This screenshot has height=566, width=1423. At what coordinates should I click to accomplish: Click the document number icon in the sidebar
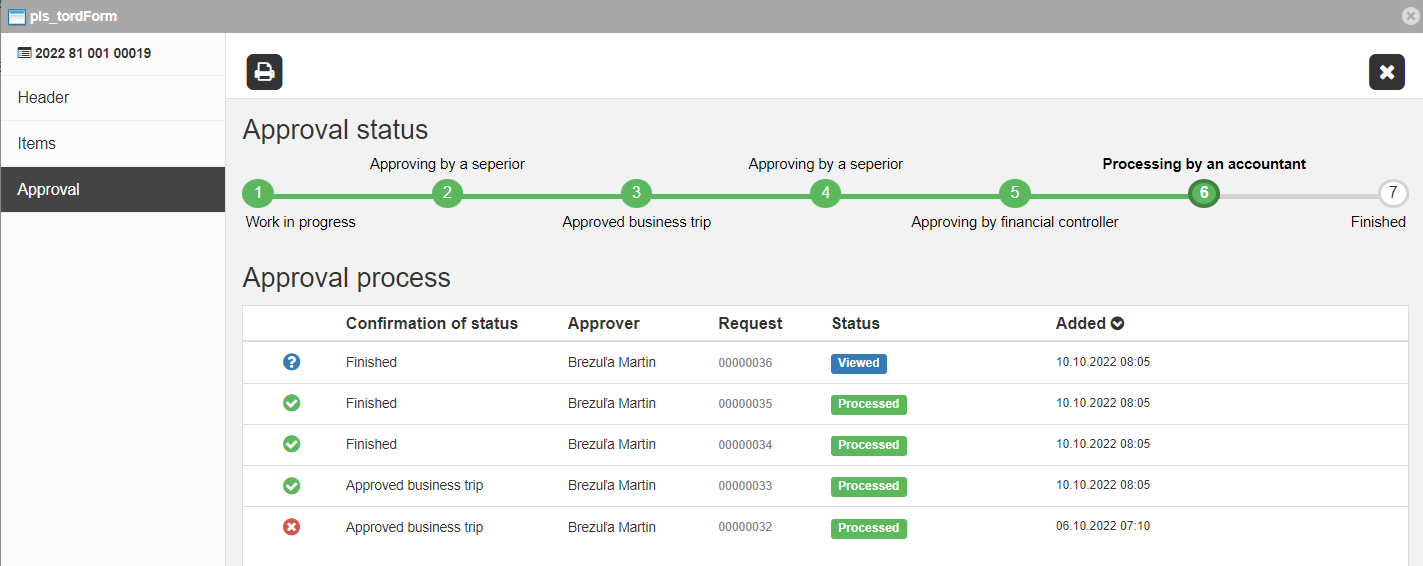click(x=25, y=53)
